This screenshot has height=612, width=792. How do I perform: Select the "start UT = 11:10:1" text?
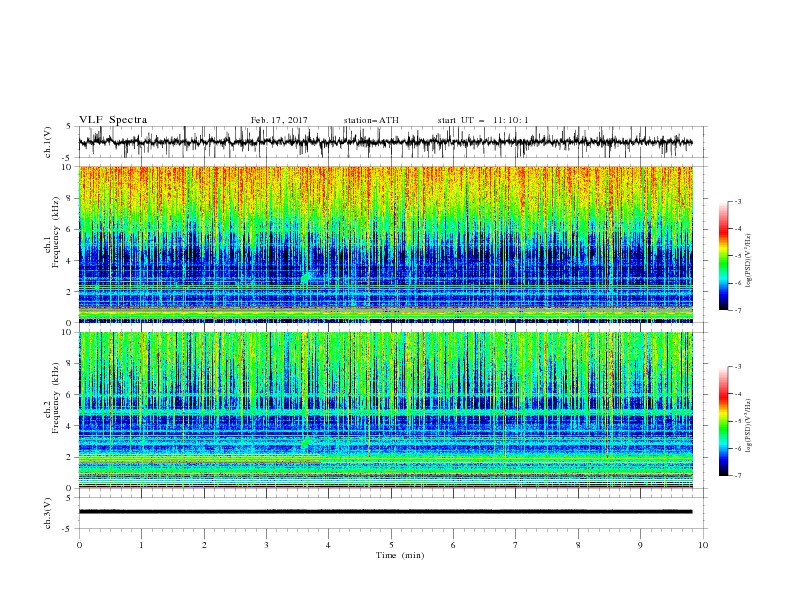point(483,120)
